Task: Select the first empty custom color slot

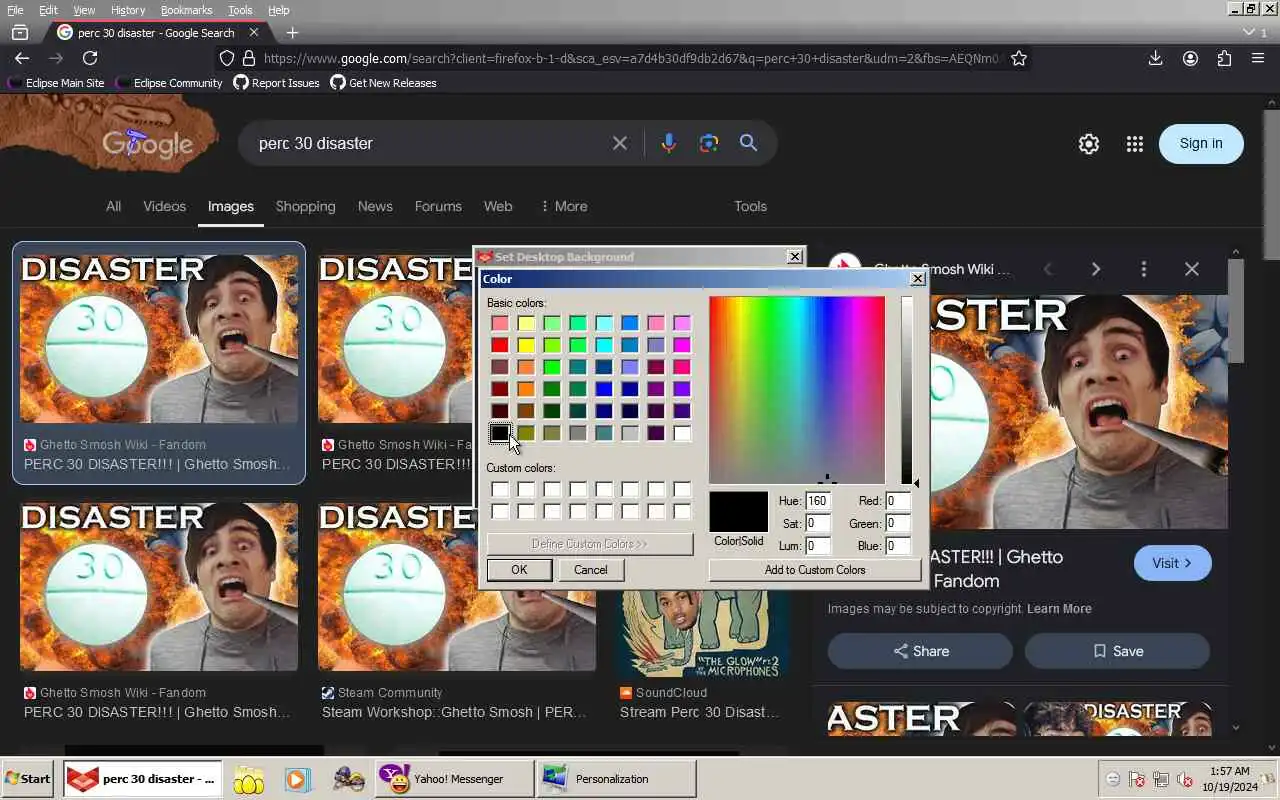Action: (x=500, y=489)
